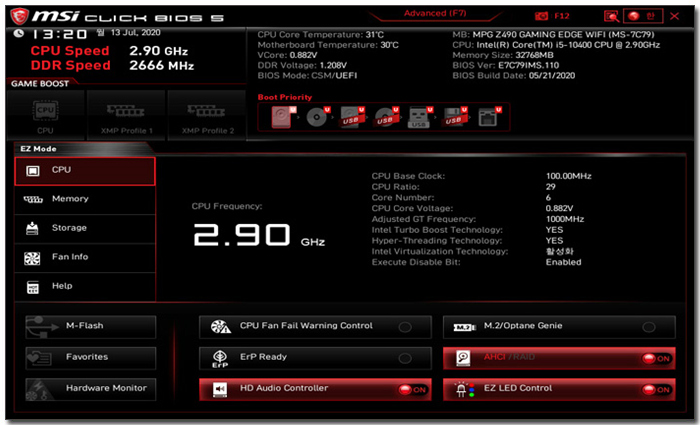Click the Execute Disable Bit value Enabled

(x=563, y=262)
